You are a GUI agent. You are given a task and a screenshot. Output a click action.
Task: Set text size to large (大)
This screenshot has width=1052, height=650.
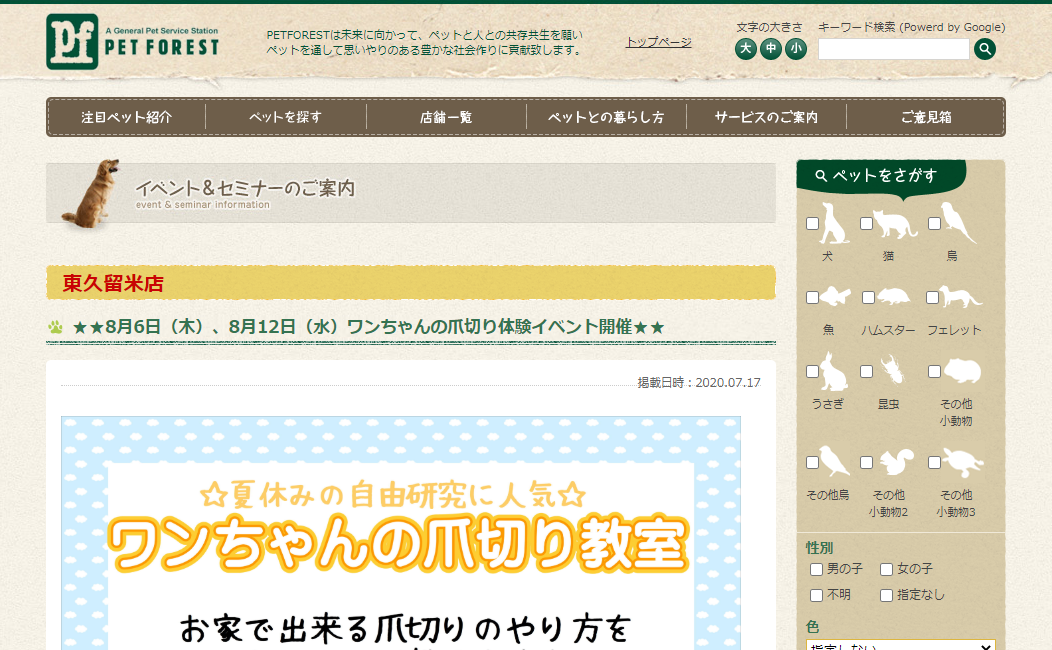[745, 48]
